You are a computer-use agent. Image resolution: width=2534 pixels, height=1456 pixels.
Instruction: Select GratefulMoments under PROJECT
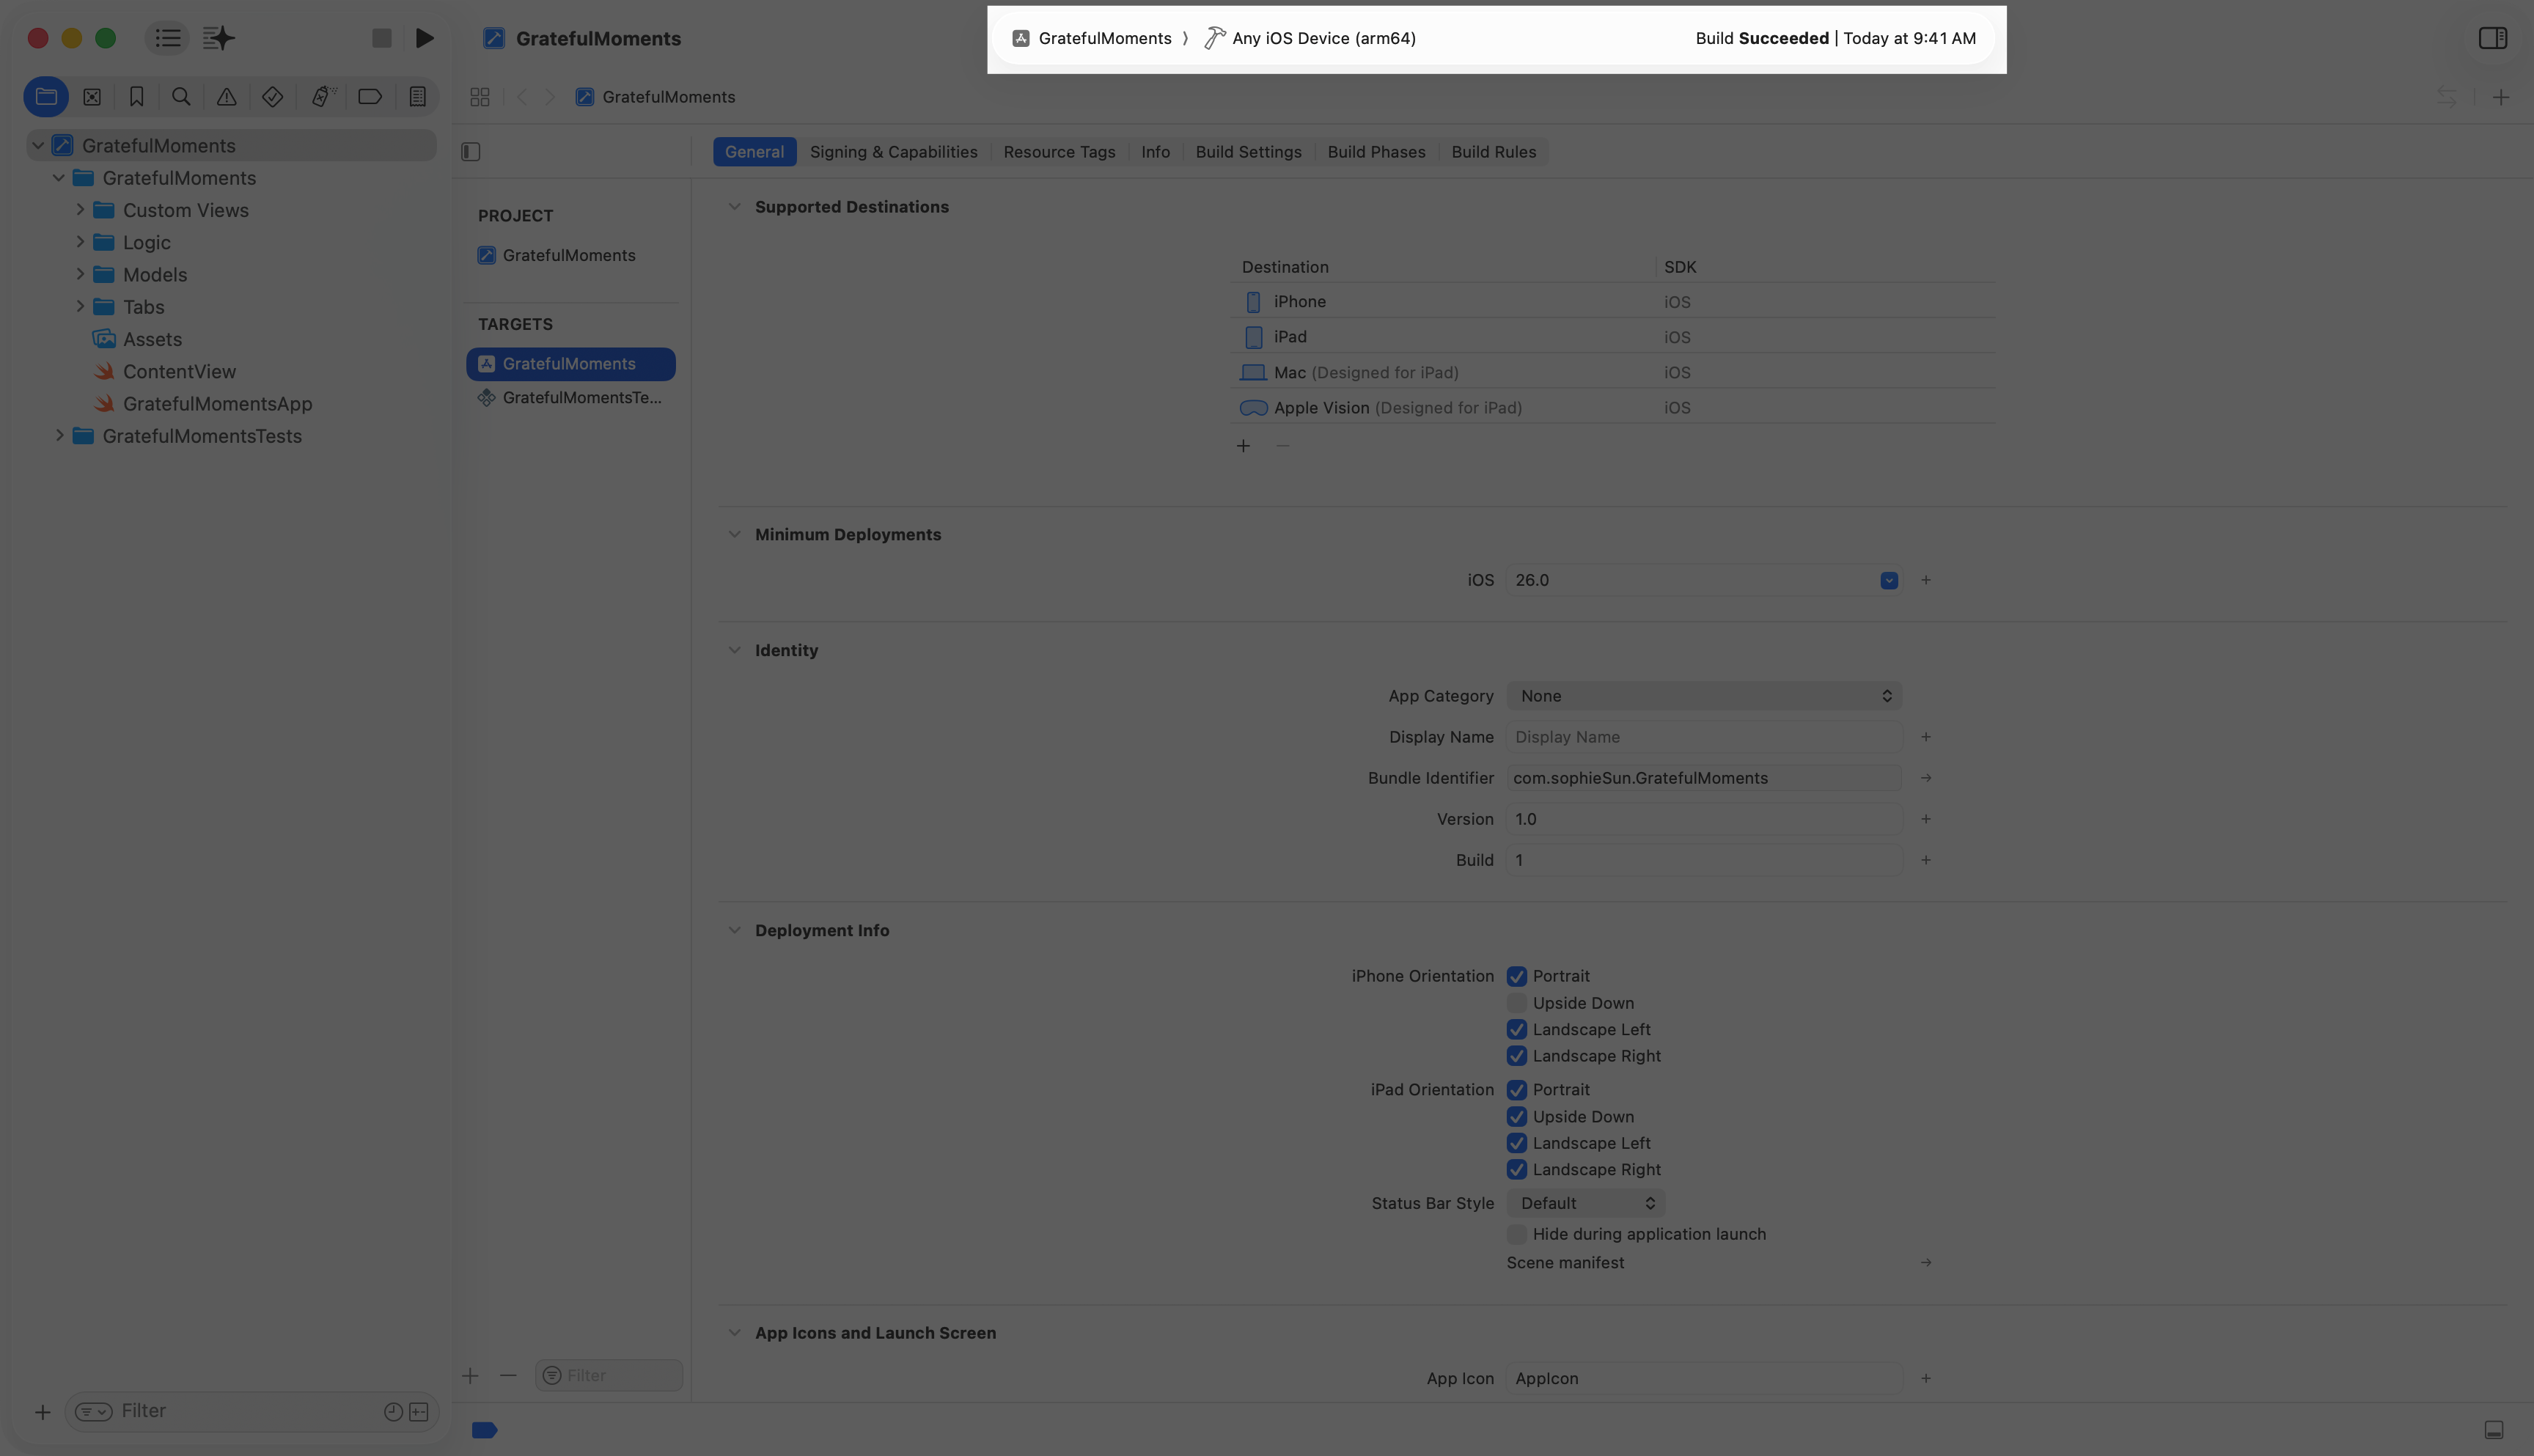tap(571, 255)
